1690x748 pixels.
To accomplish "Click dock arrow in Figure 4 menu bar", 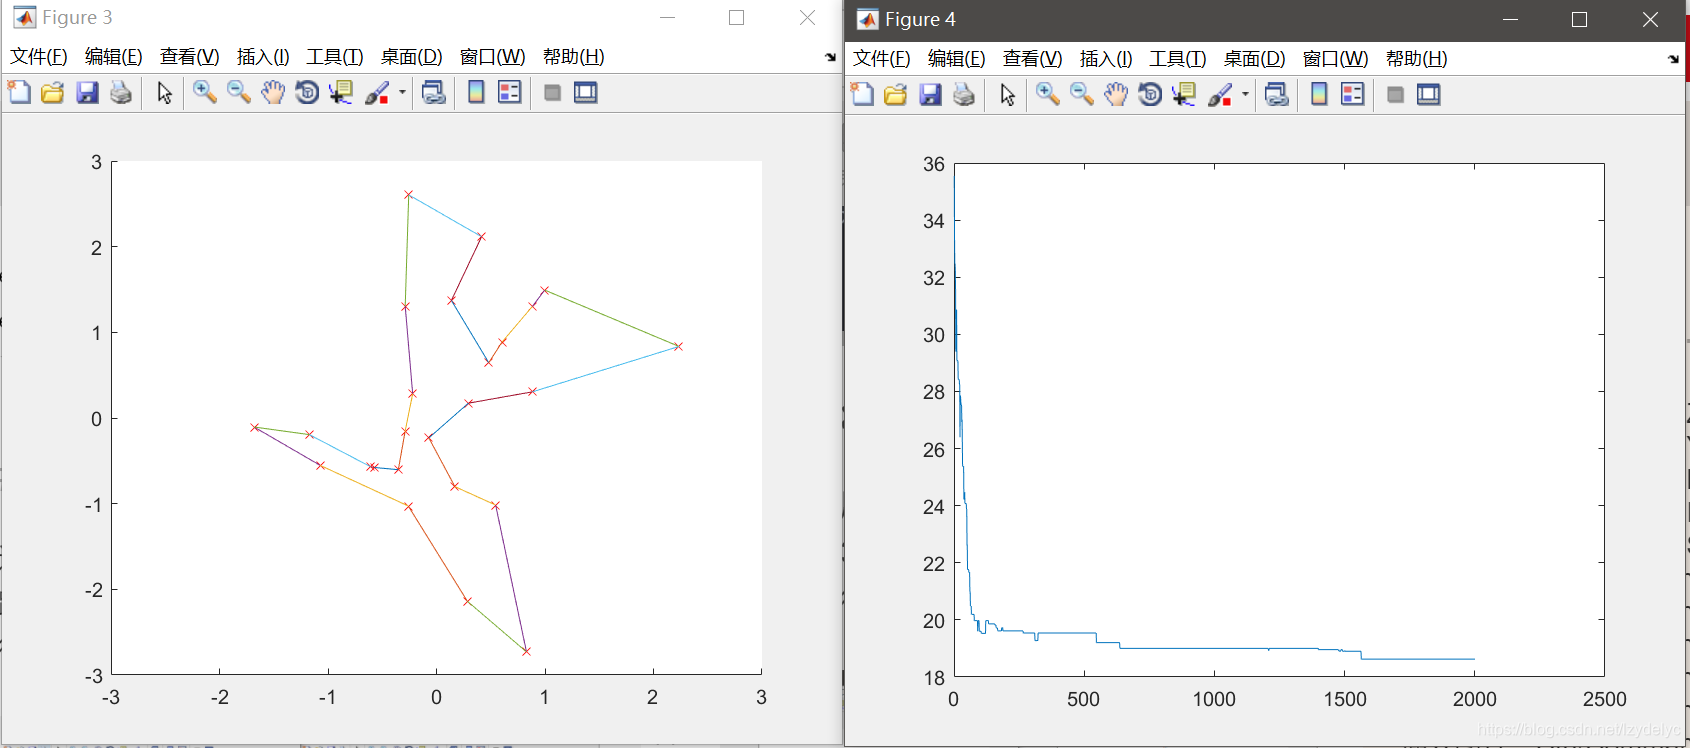I will (1673, 60).
